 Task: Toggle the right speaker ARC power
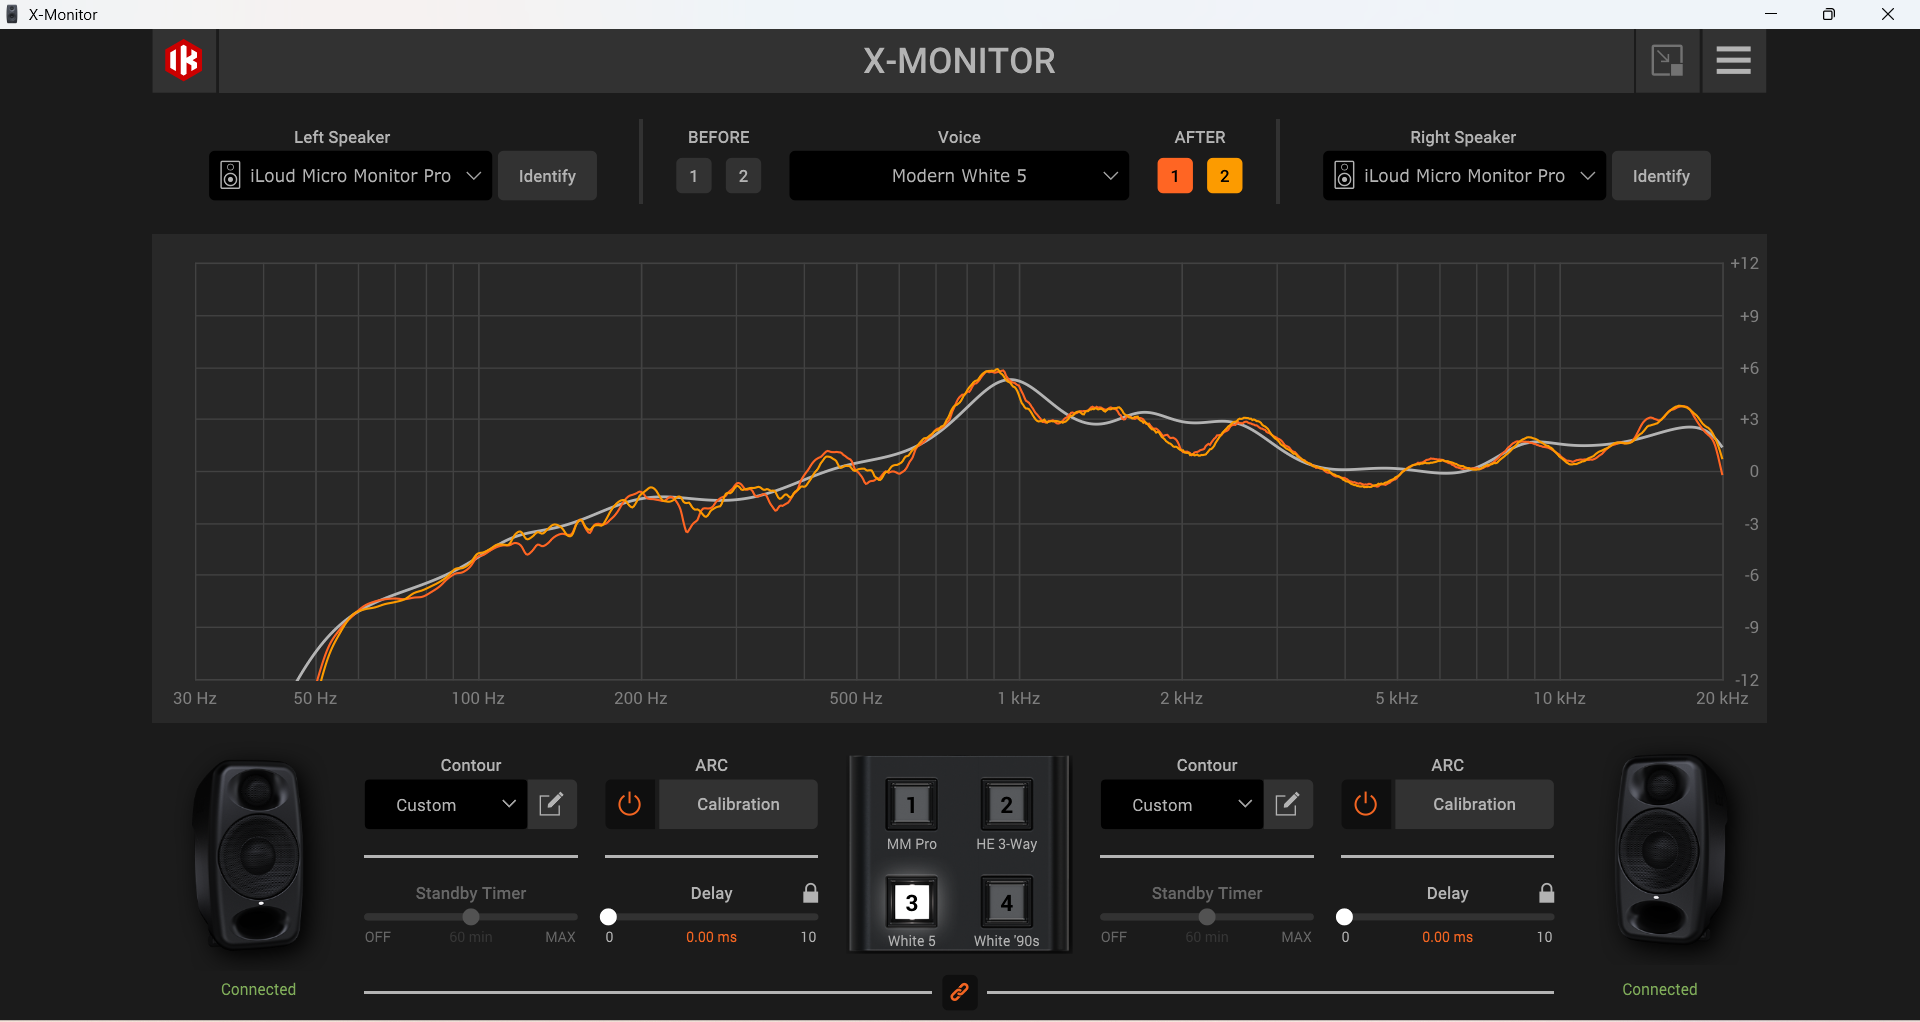coord(1365,804)
